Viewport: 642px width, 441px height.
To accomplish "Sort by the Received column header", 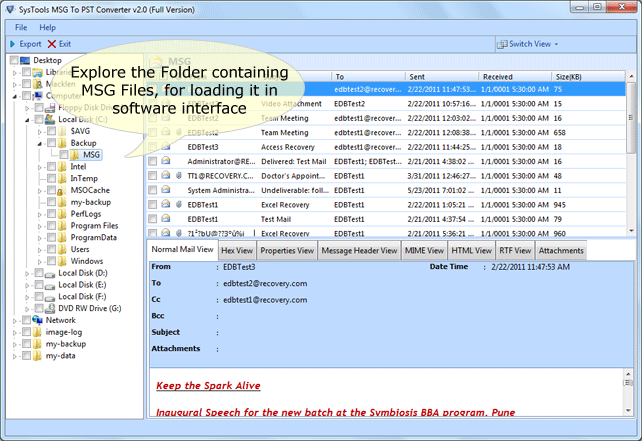I will point(514,77).
